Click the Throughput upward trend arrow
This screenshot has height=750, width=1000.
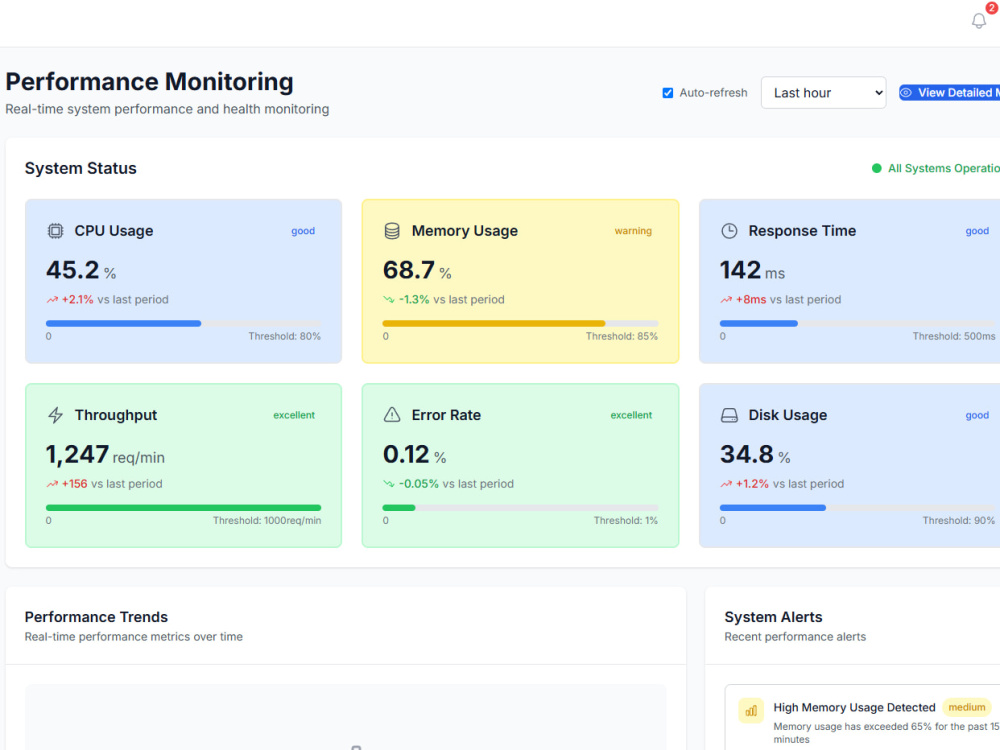click(52, 484)
